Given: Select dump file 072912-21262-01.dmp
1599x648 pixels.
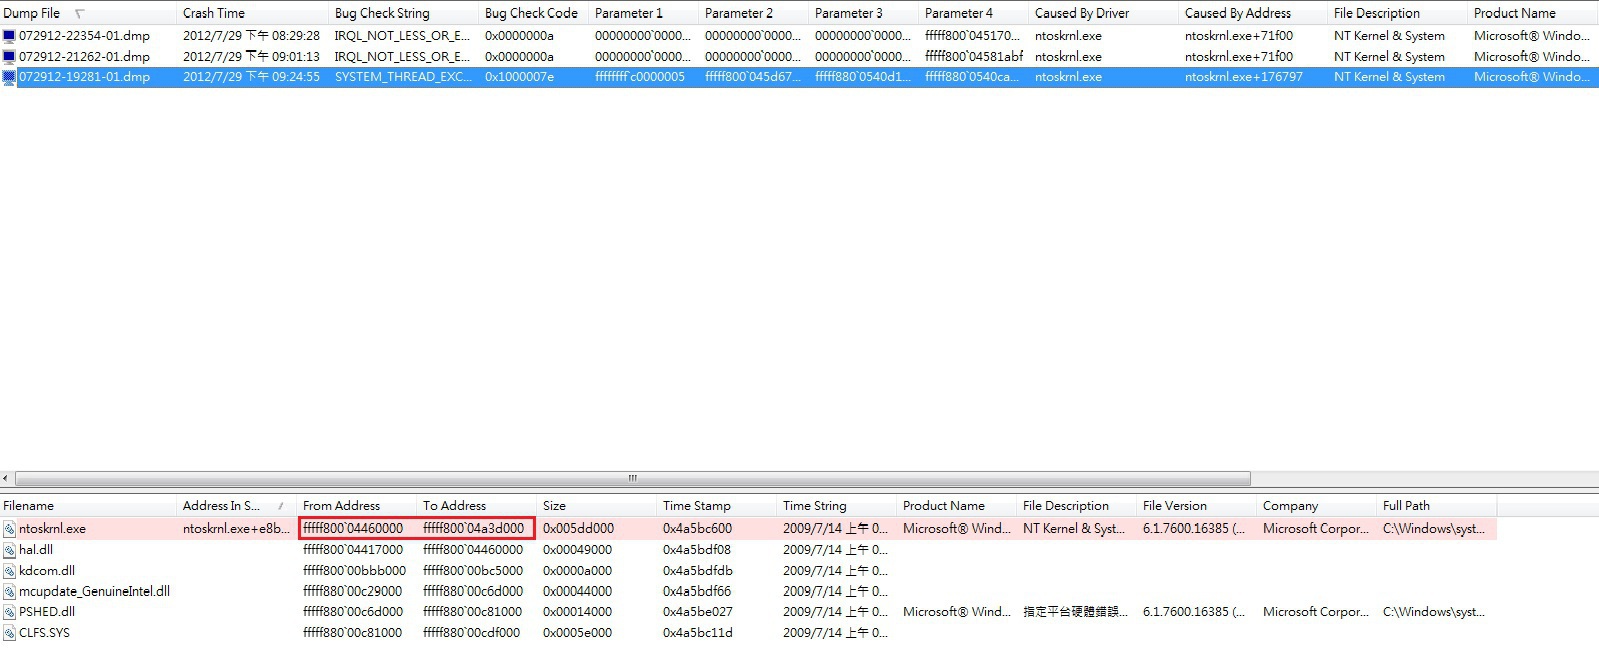Looking at the screenshot, I should coord(84,56).
